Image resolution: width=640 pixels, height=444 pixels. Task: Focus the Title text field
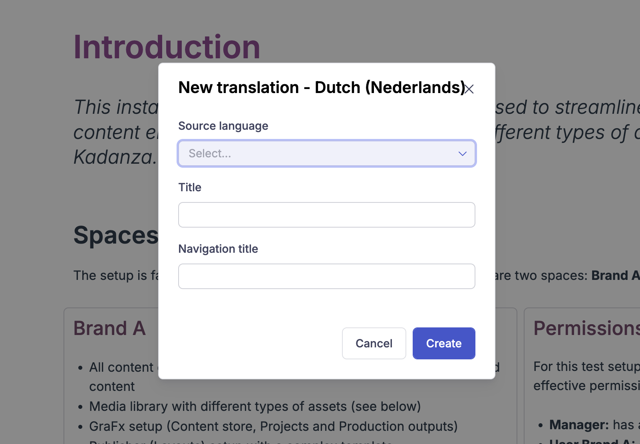pyautogui.click(x=327, y=215)
